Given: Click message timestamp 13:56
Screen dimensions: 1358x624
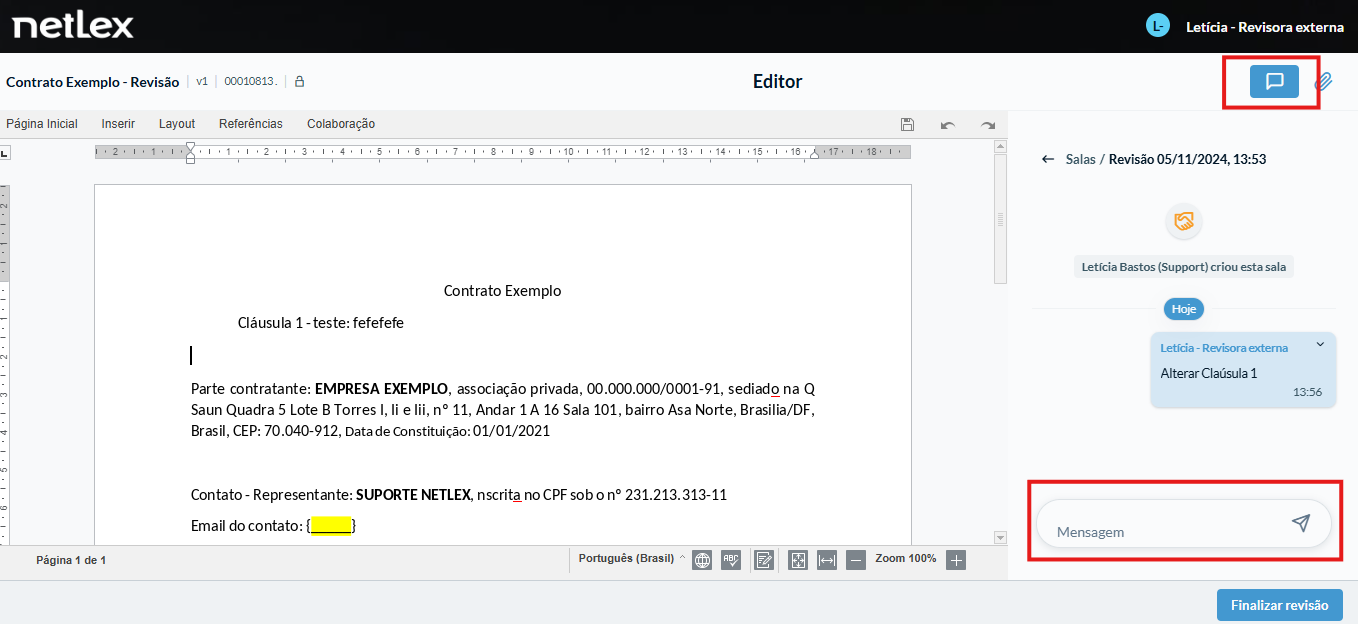Looking at the screenshot, I should (x=1308, y=392).
